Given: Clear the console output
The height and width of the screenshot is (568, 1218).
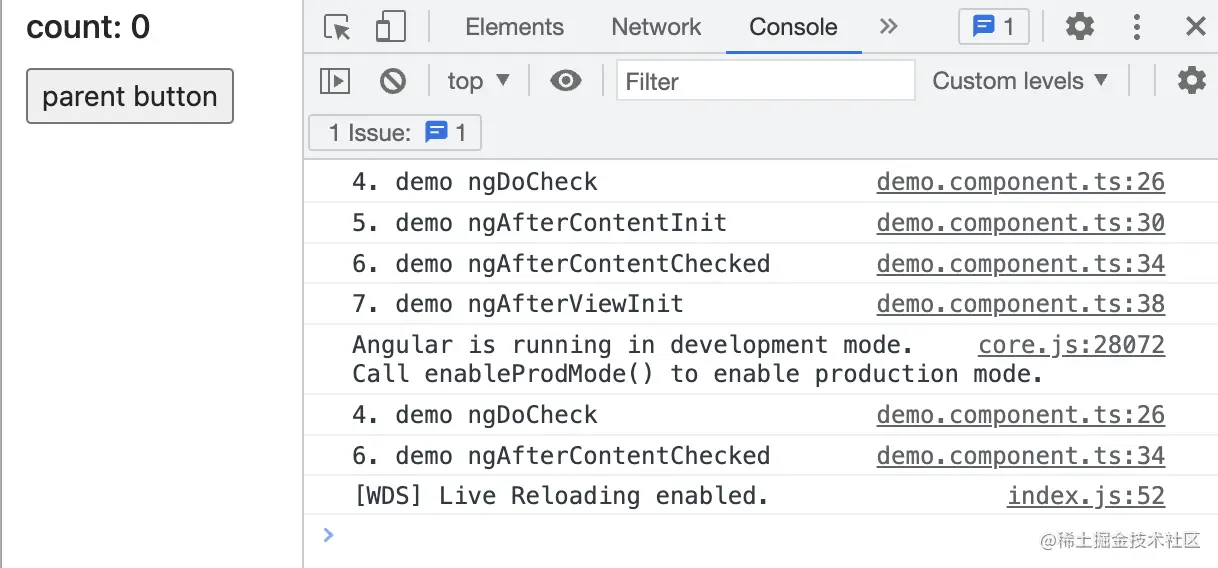Looking at the screenshot, I should pyautogui.click(x=393, y=81).
